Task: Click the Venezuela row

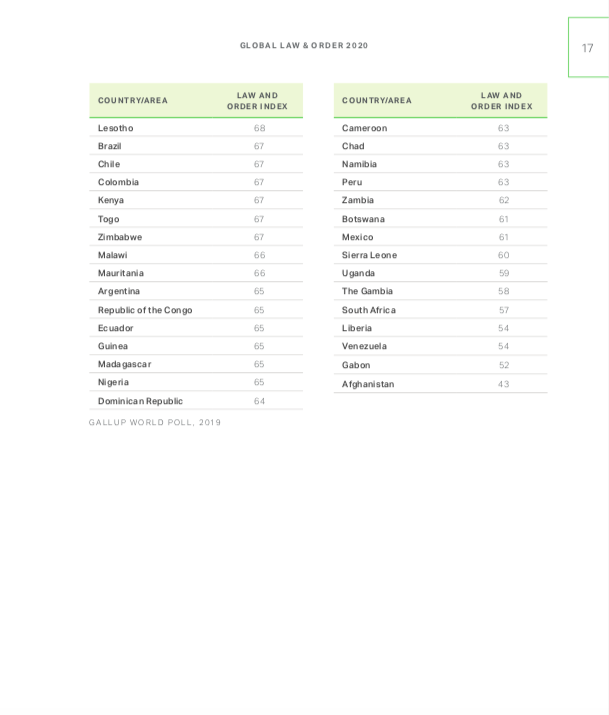Action: coord(440,346)
